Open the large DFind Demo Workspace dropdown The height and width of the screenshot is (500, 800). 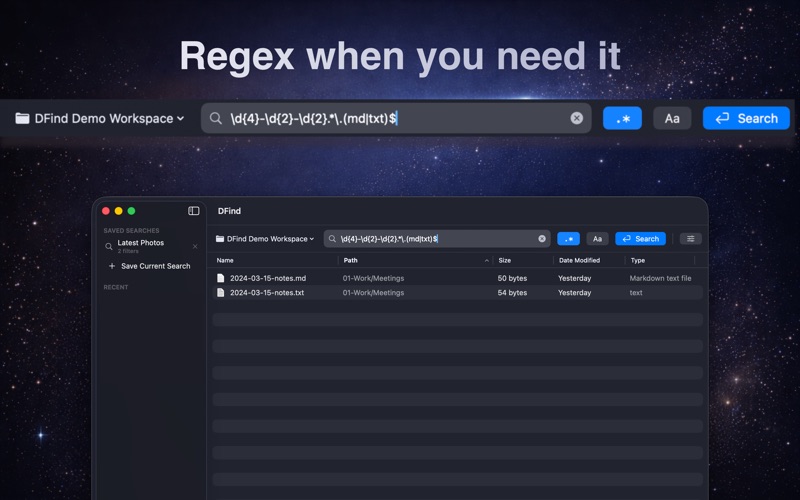[99, 118]
